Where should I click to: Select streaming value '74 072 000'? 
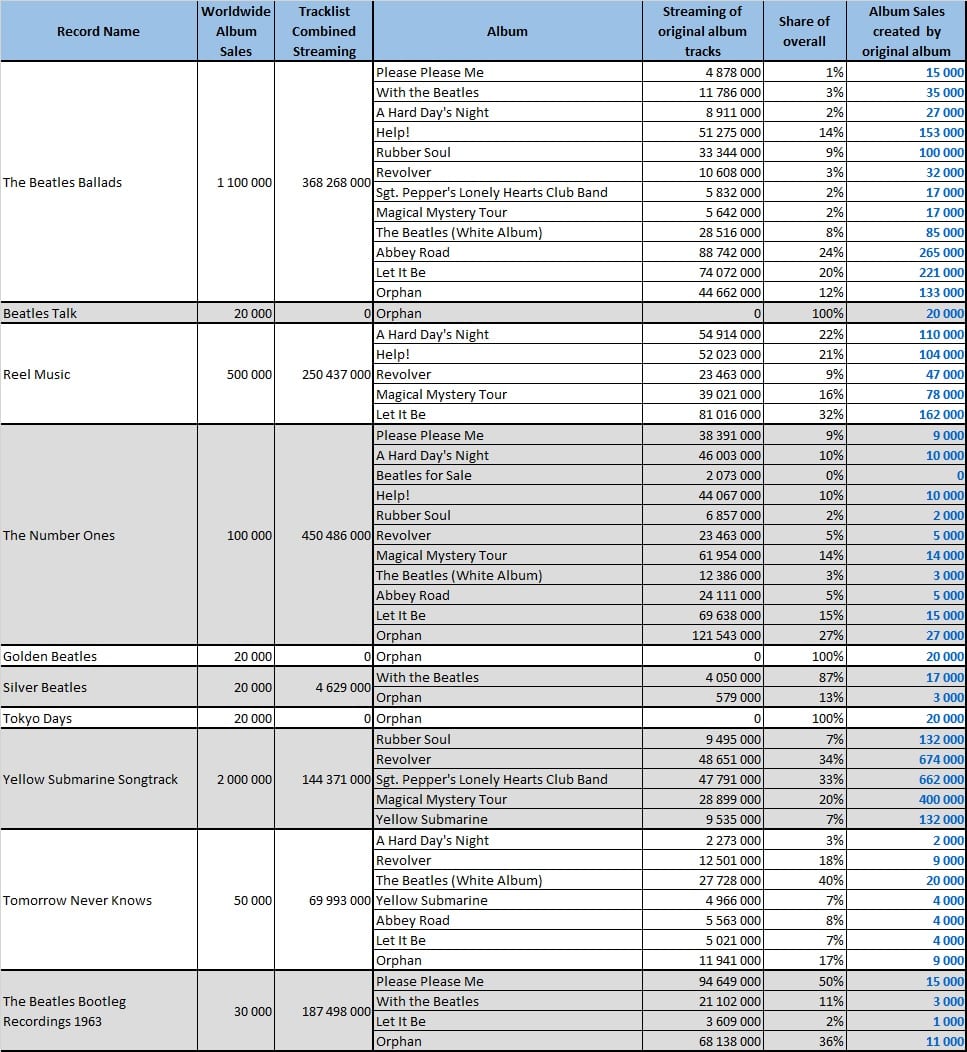729,273
